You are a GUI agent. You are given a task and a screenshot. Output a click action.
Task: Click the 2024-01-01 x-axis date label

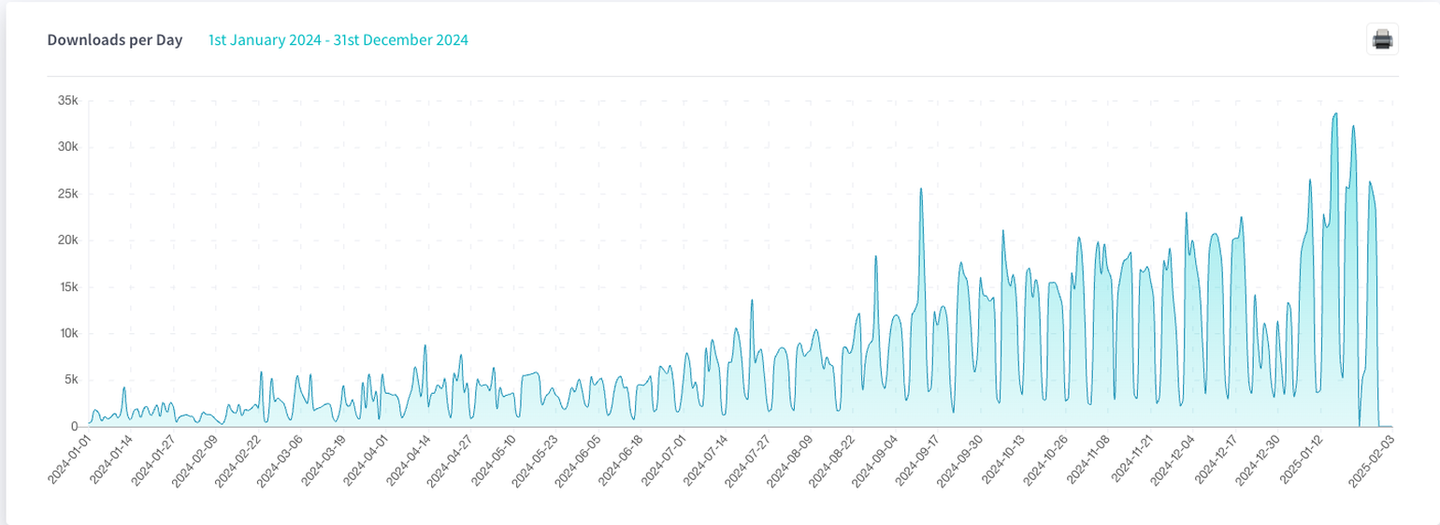72,460
